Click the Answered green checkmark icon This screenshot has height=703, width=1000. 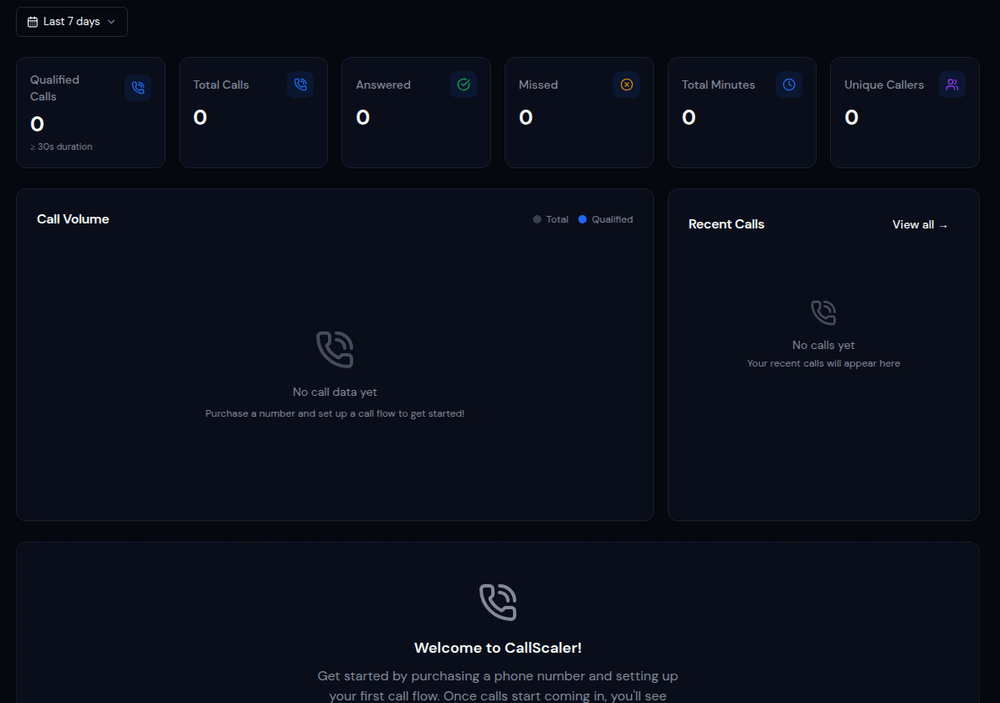point(463,85)
